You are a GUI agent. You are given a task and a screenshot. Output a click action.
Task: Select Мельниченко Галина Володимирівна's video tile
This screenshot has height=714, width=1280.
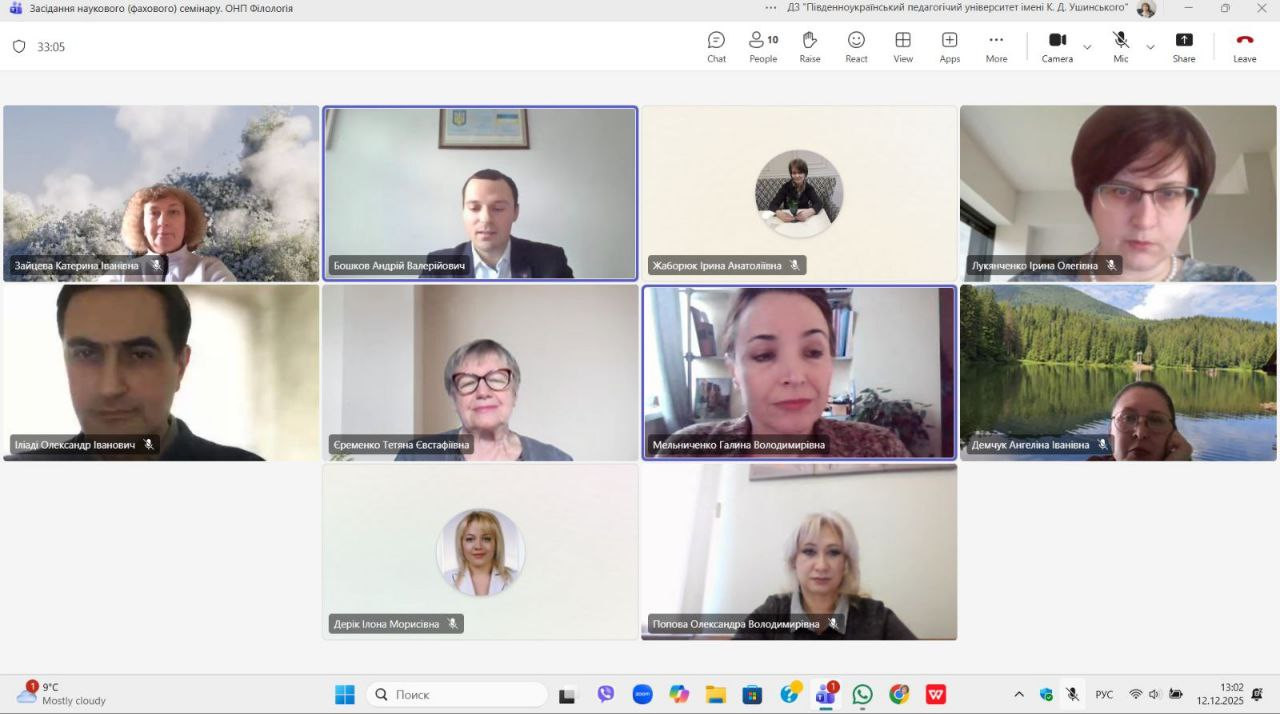click(799, 372)
